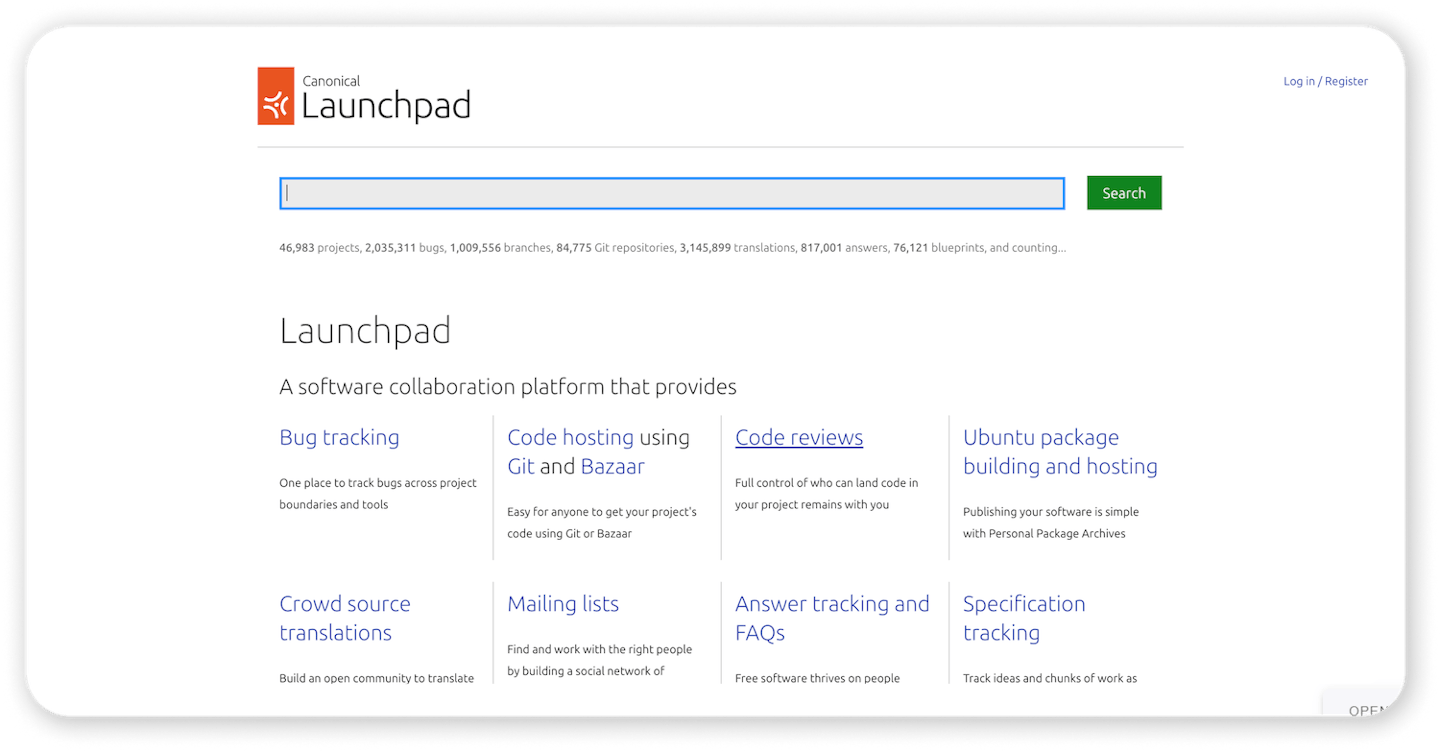Click 'Publishing your software is simple' description
This screenshot has height=751, width=1440.
tap(1051, 523)
